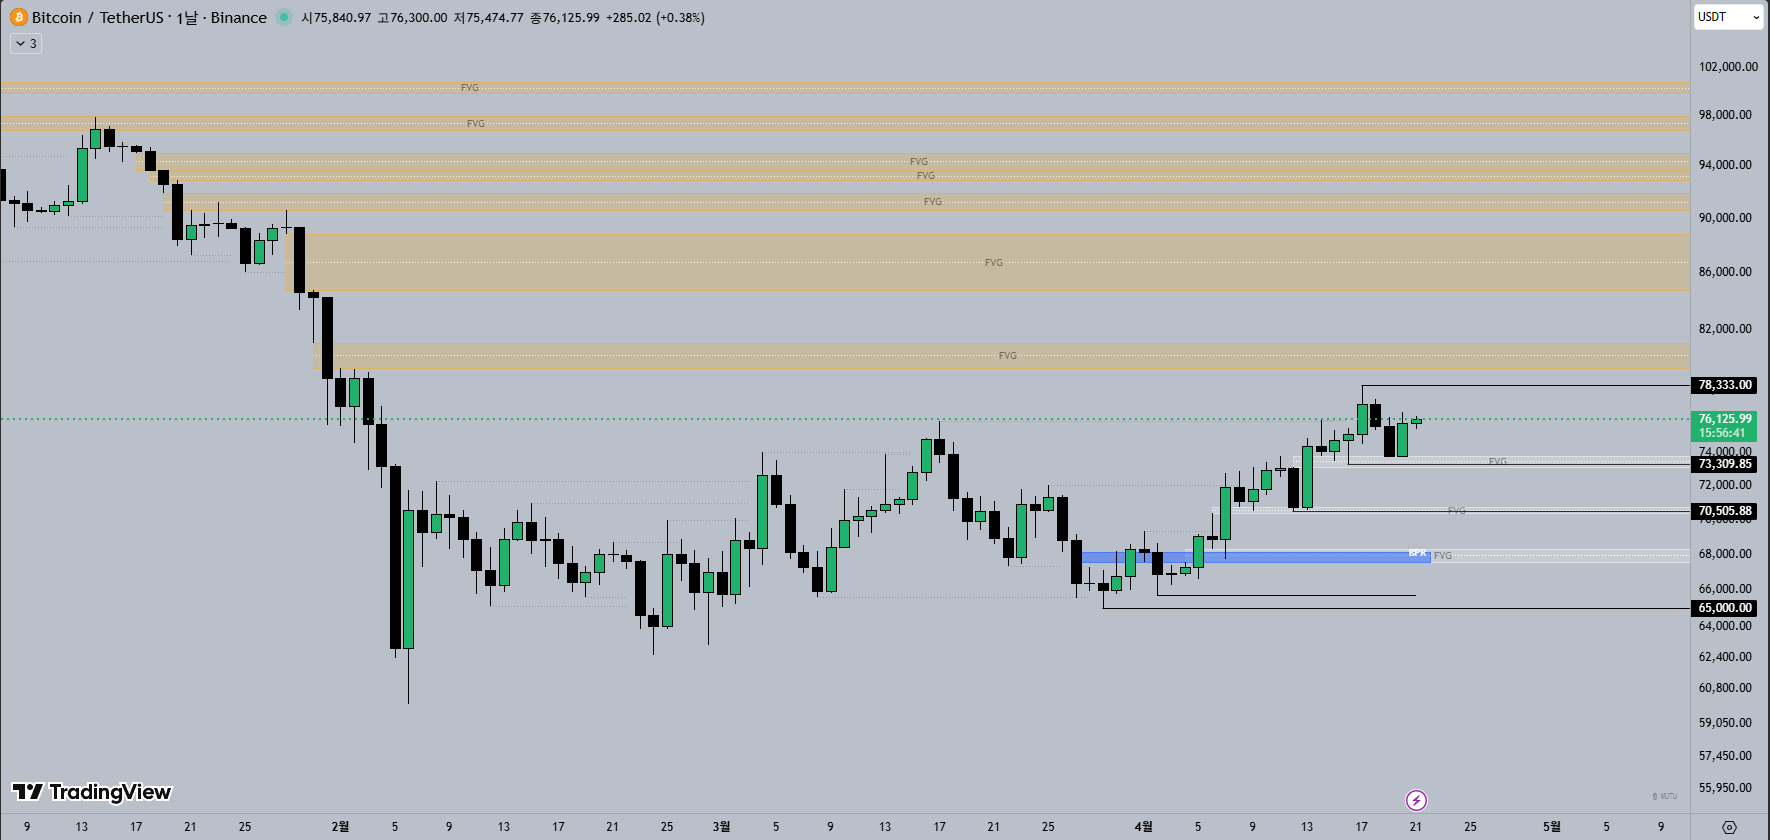Click the 86,000.00 price axis label
Screen dimensions: 1770x840
(1725, 272)
